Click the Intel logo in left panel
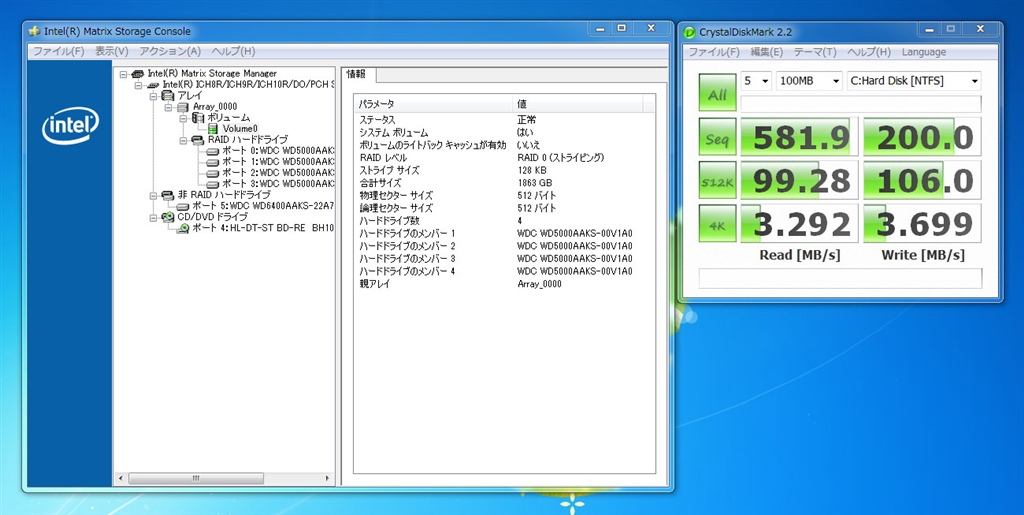Viewport: 1024px width, 515px height. pyautogui.click(x=70, y=125)
